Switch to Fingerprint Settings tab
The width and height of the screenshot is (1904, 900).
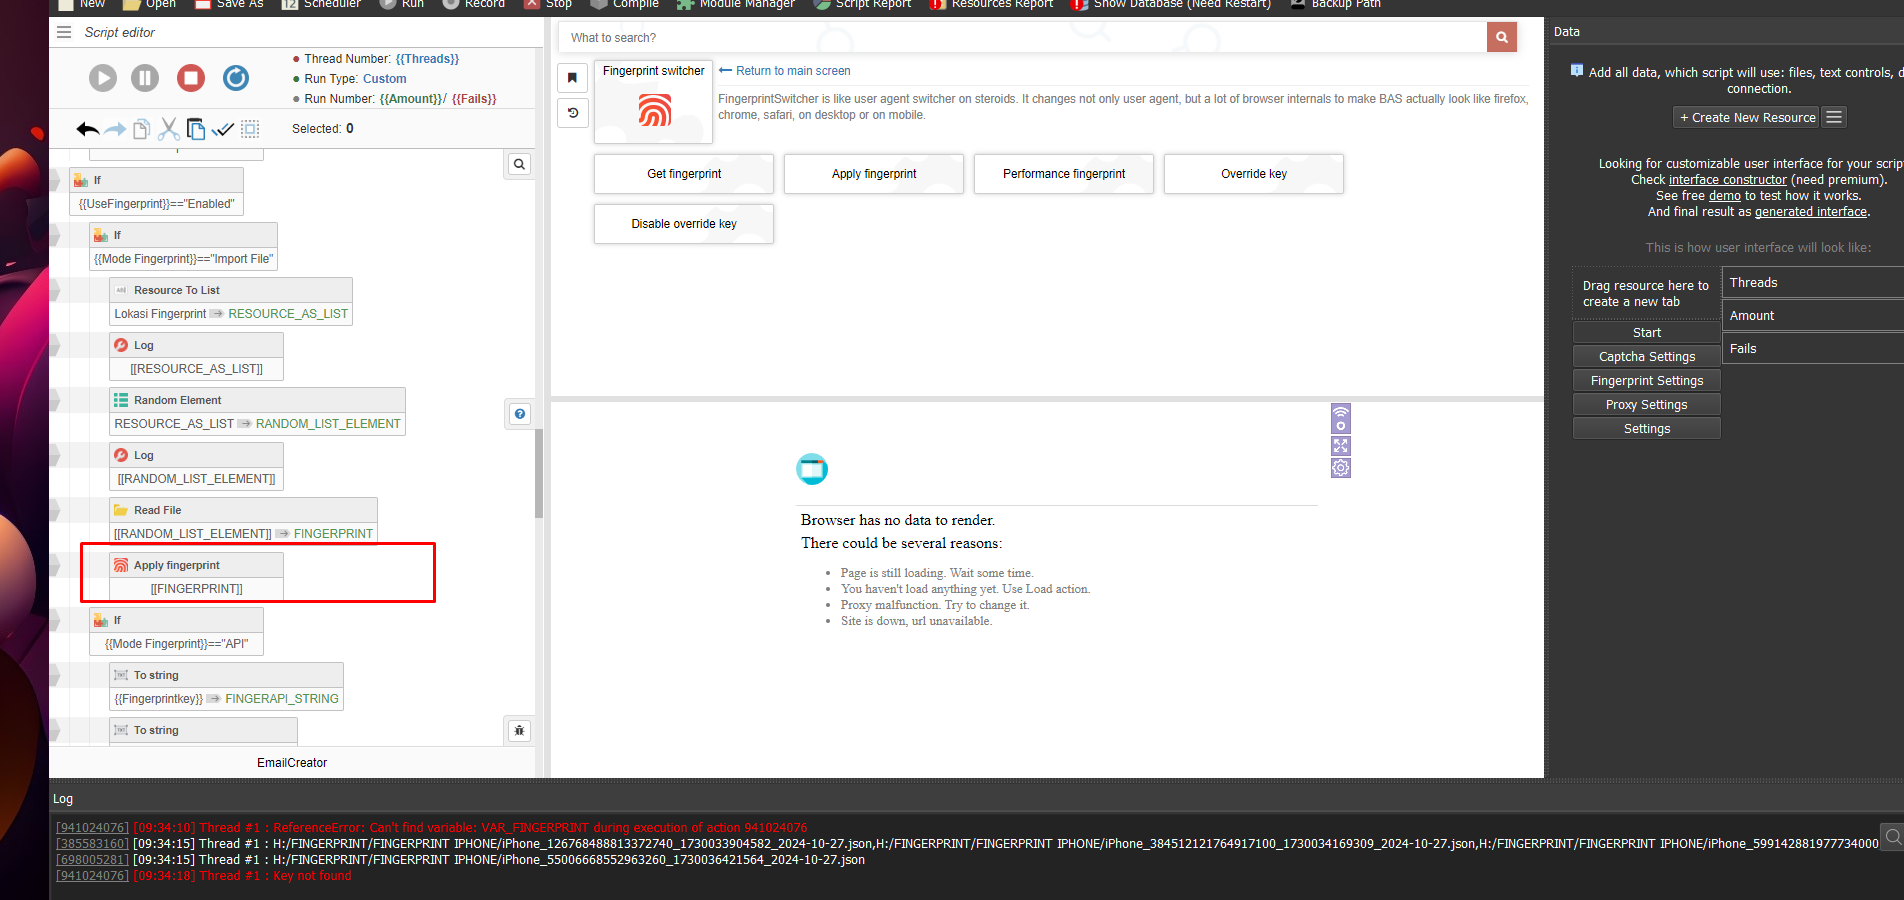(x=1646, y=381)
